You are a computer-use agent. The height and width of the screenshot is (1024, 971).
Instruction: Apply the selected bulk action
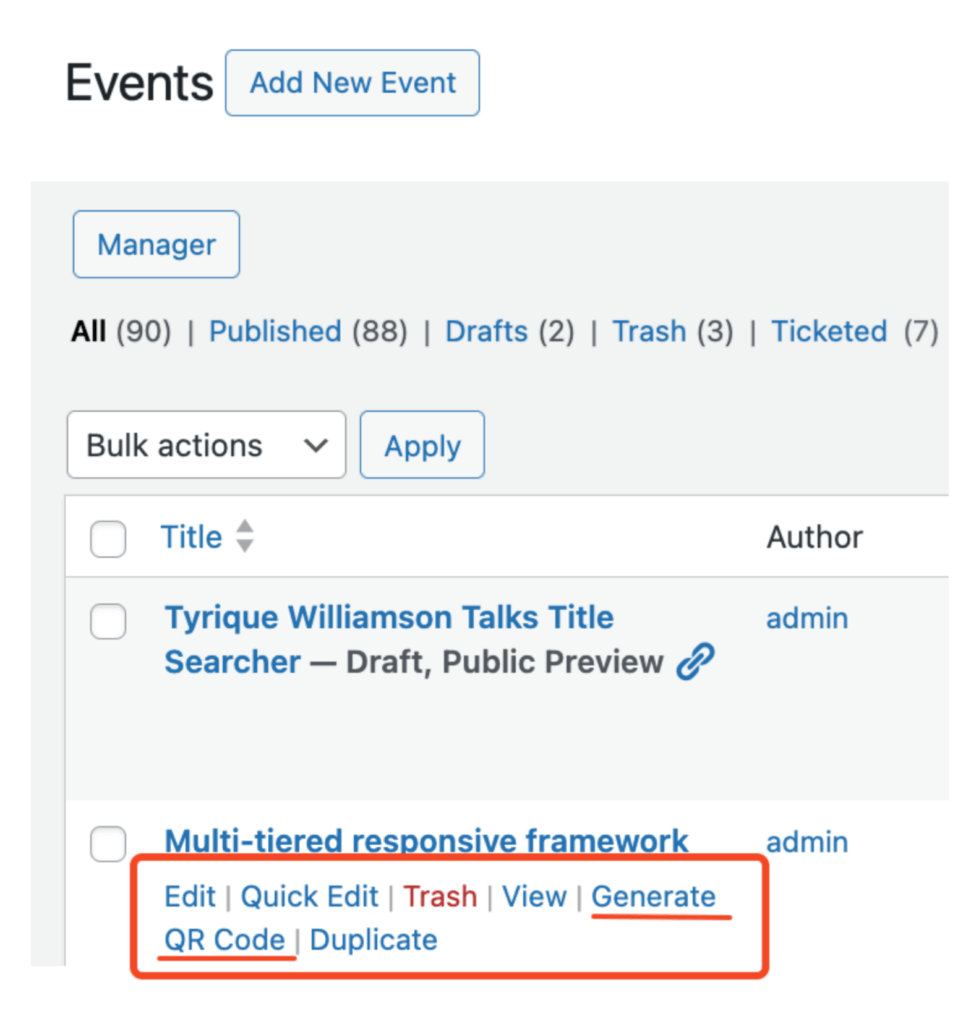pos(422,445)
